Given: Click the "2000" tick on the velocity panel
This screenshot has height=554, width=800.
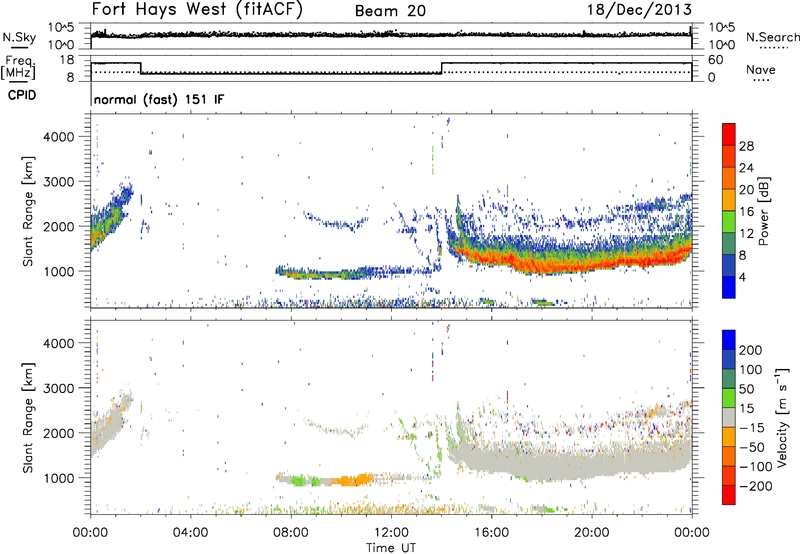Looking at the screenshot, I should 59,433.
